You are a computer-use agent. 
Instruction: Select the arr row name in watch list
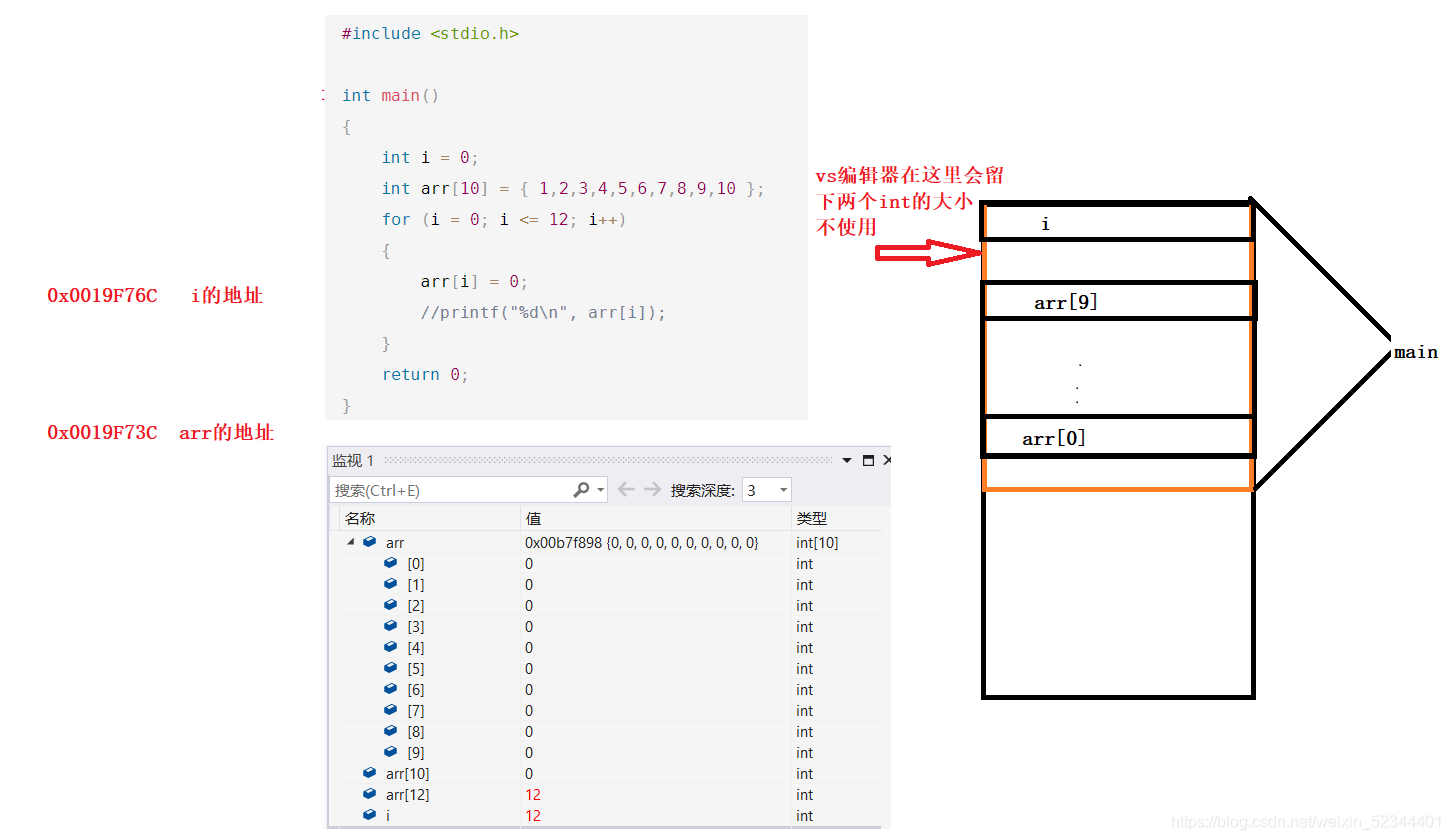(395, 543)
